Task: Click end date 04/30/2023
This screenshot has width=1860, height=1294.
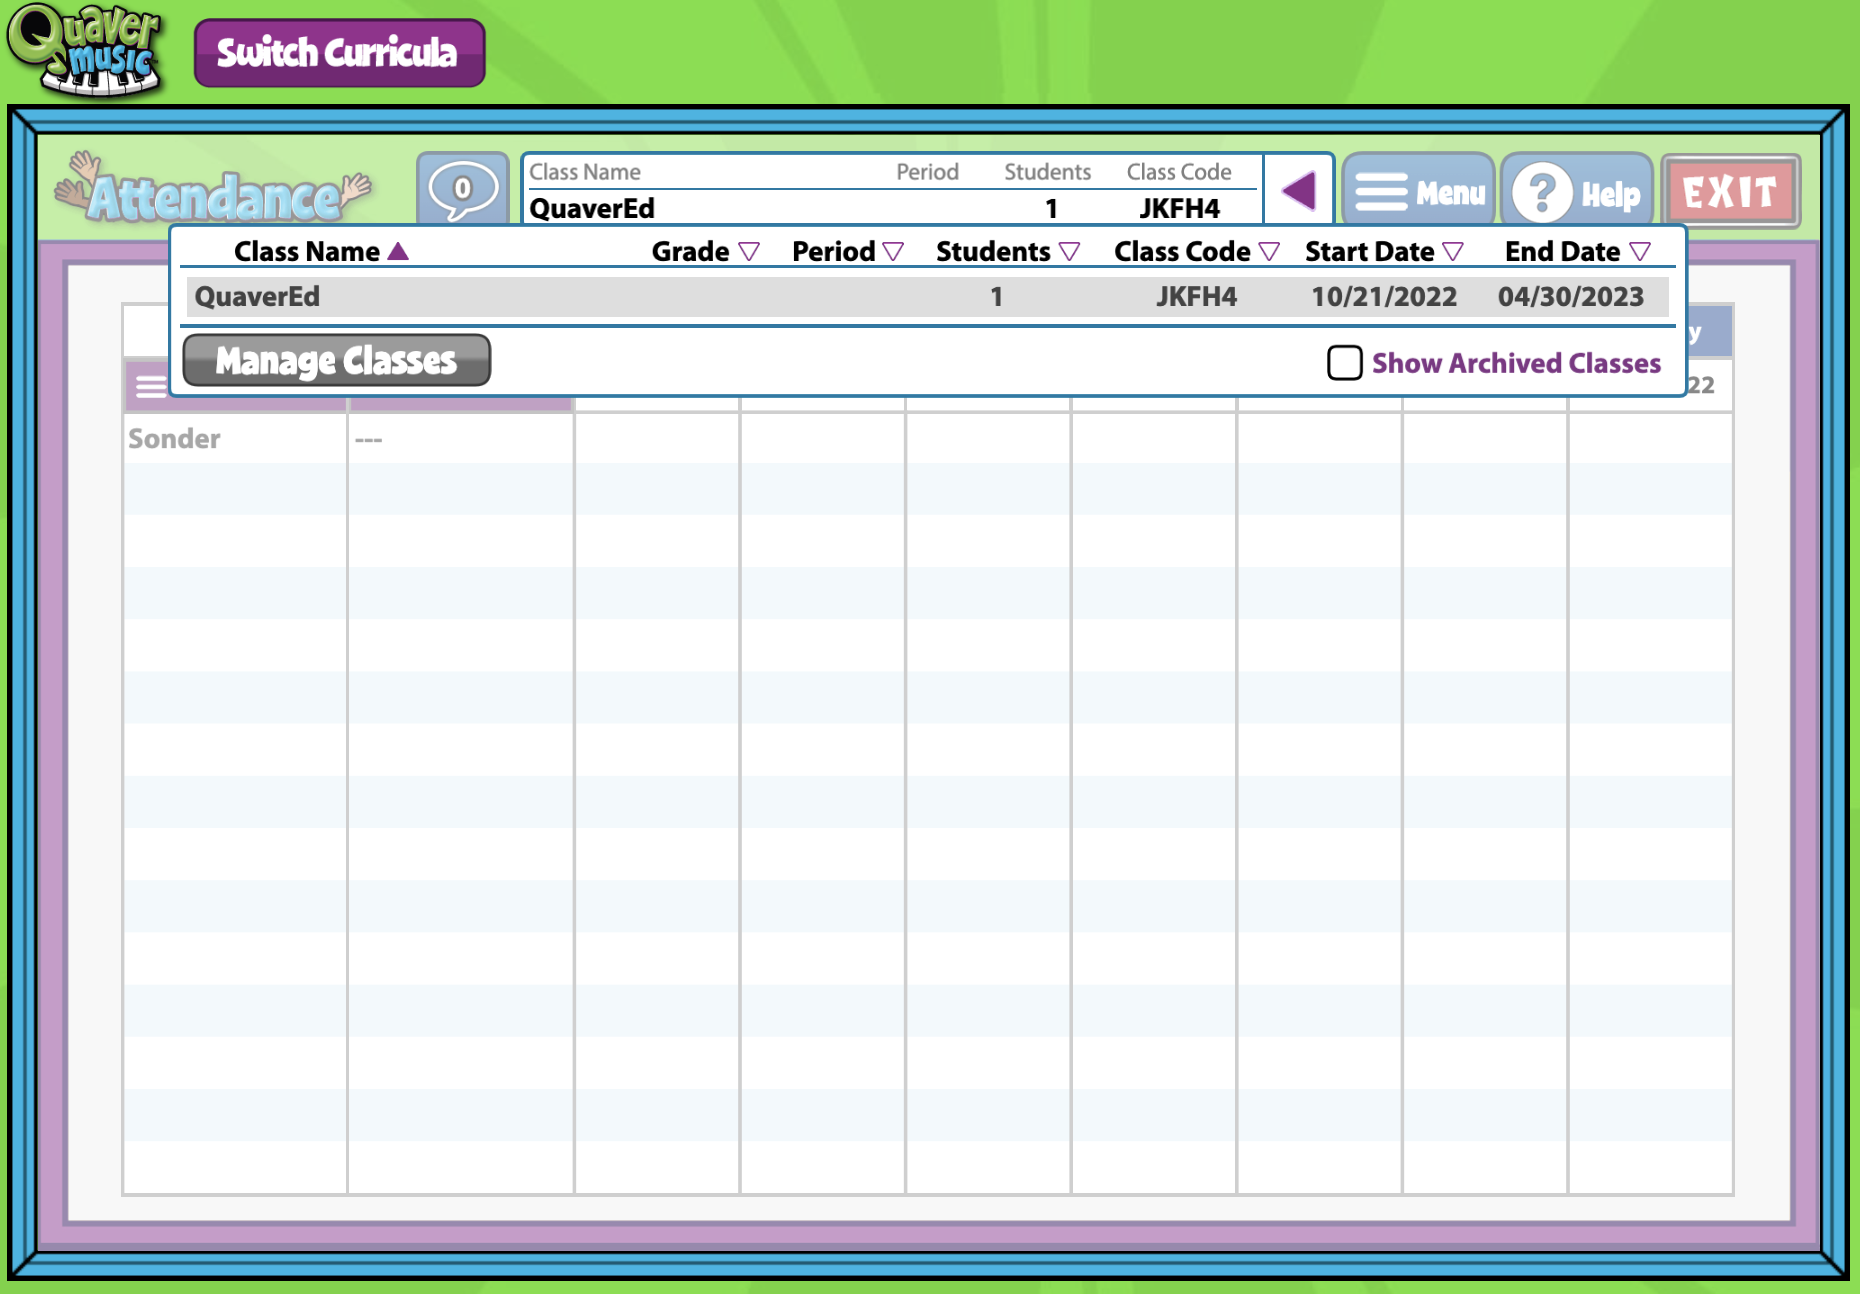Action: [x=1571, y=296]
